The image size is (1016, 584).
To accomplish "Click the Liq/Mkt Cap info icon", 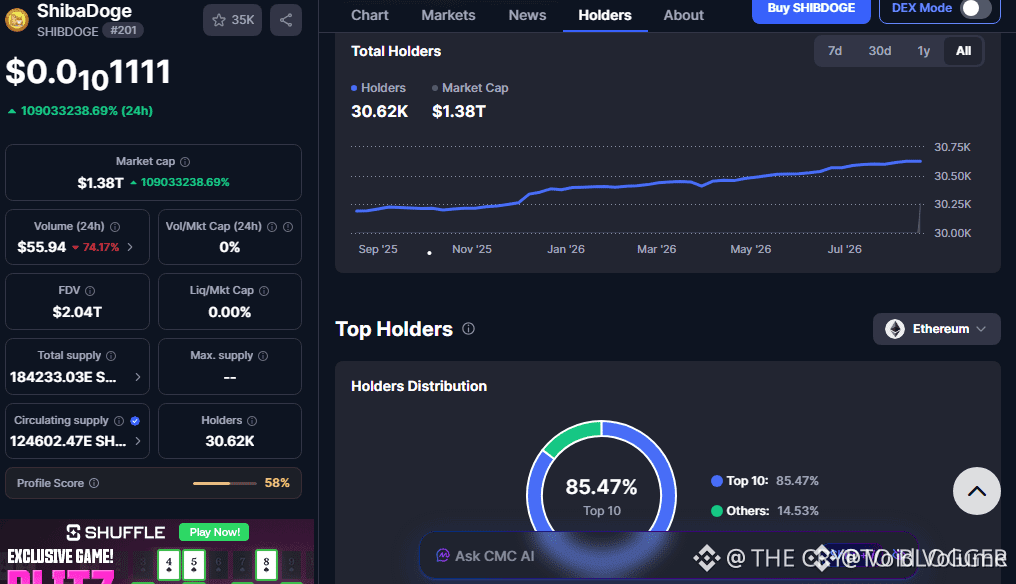I will click(x=264, y=291).
